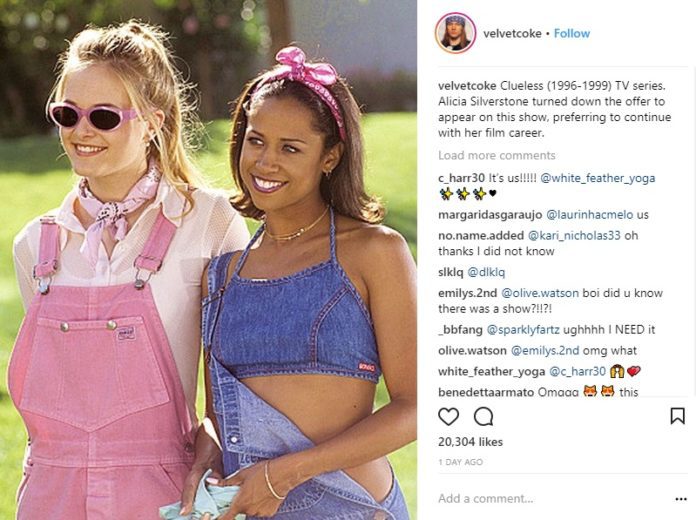Open the comment speech bubble icon
This screenshot has width=696, height=520.
point(483,417)
